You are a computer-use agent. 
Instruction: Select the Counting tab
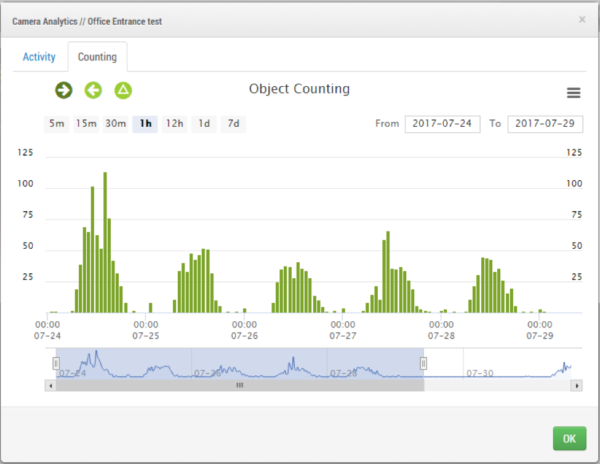pos(97,57)
